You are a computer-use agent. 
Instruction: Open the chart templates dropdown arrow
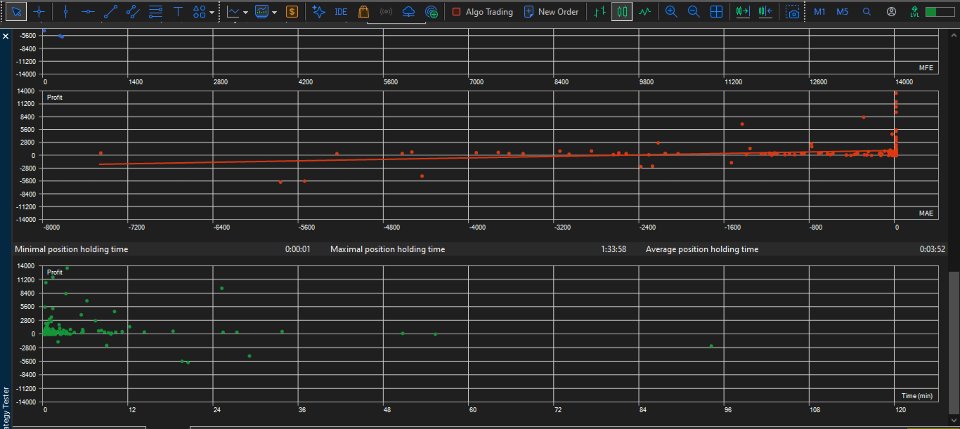(274, 12)
